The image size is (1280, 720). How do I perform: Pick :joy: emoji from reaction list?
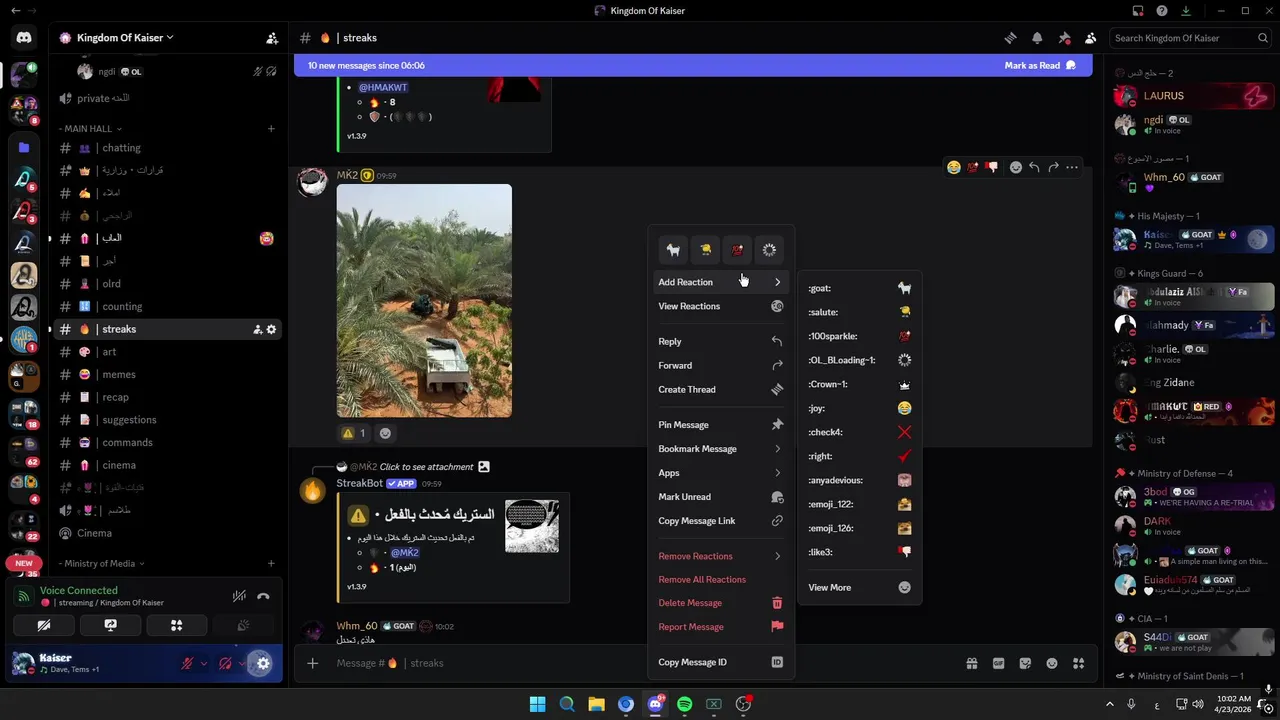coord(860,408)
